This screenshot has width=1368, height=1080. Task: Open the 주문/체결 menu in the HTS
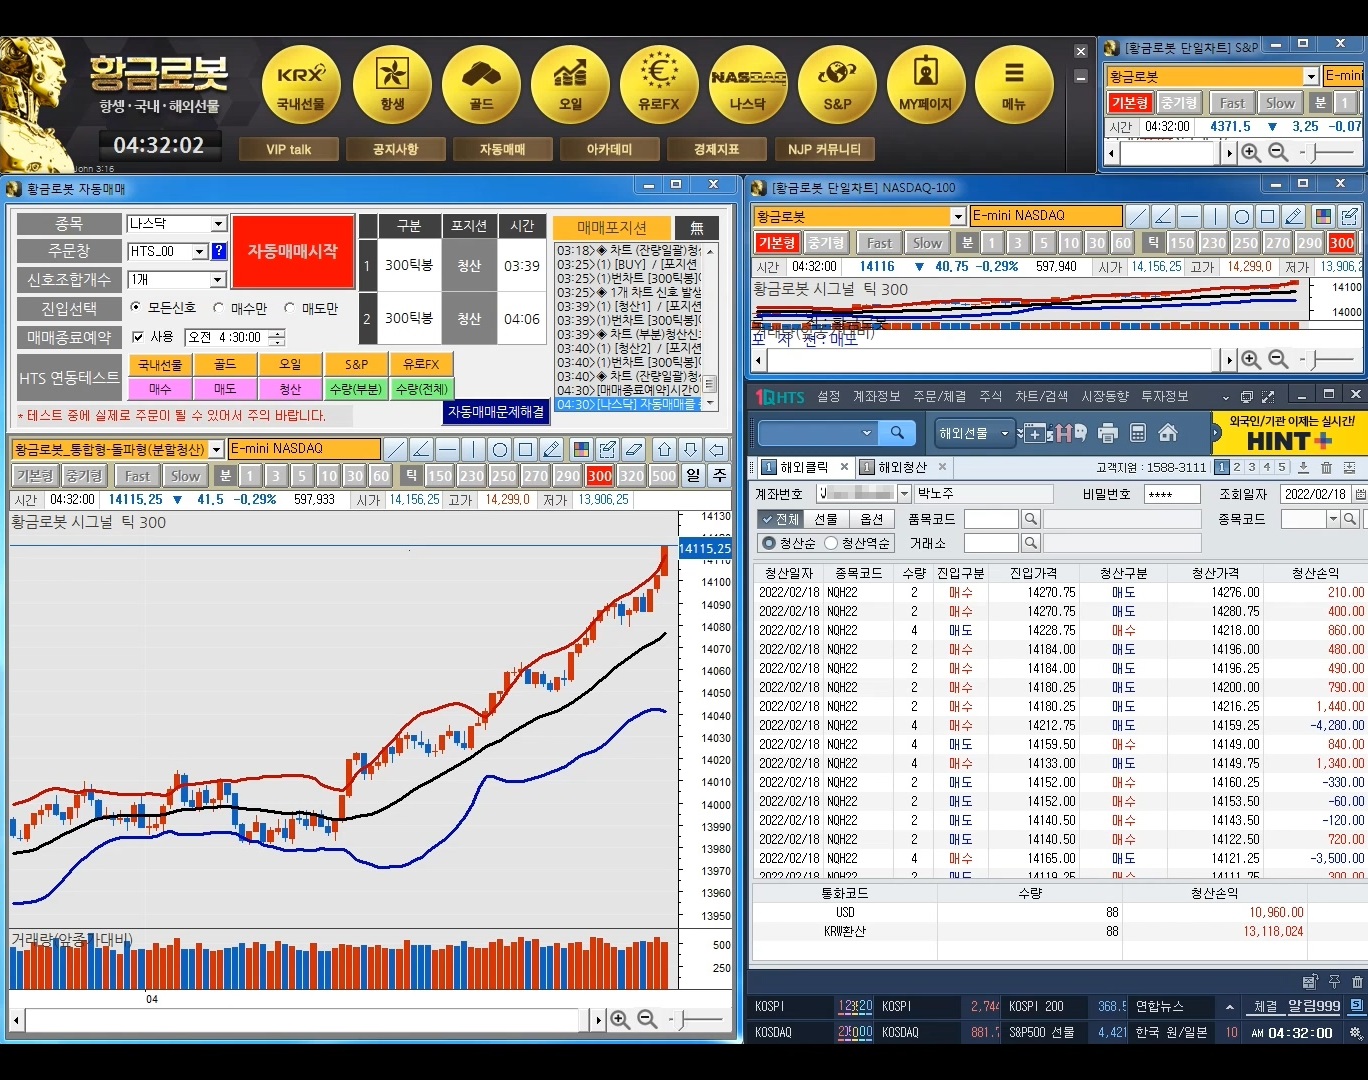939,397
